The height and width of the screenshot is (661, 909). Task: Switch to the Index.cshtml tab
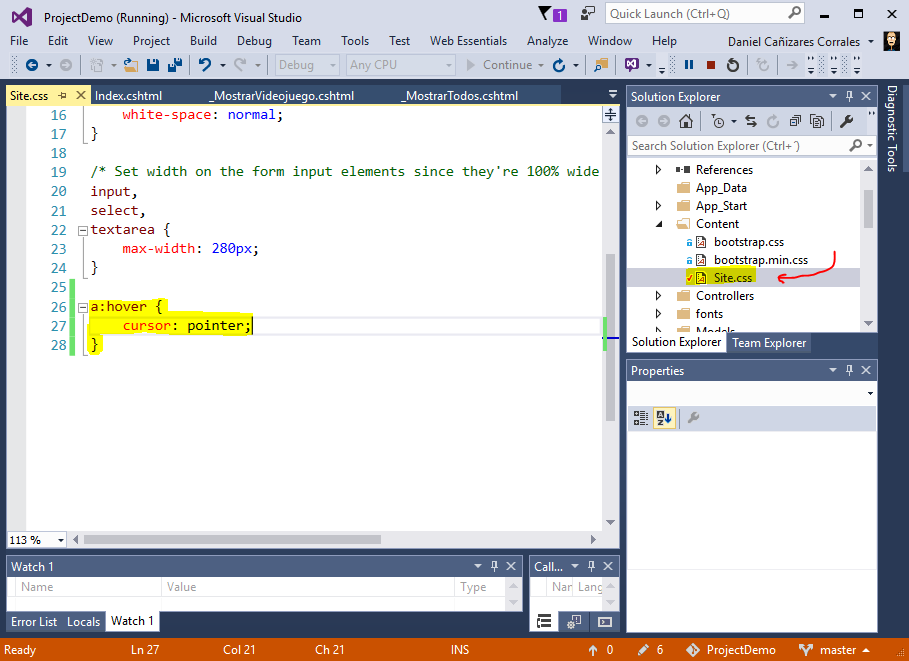129,96
